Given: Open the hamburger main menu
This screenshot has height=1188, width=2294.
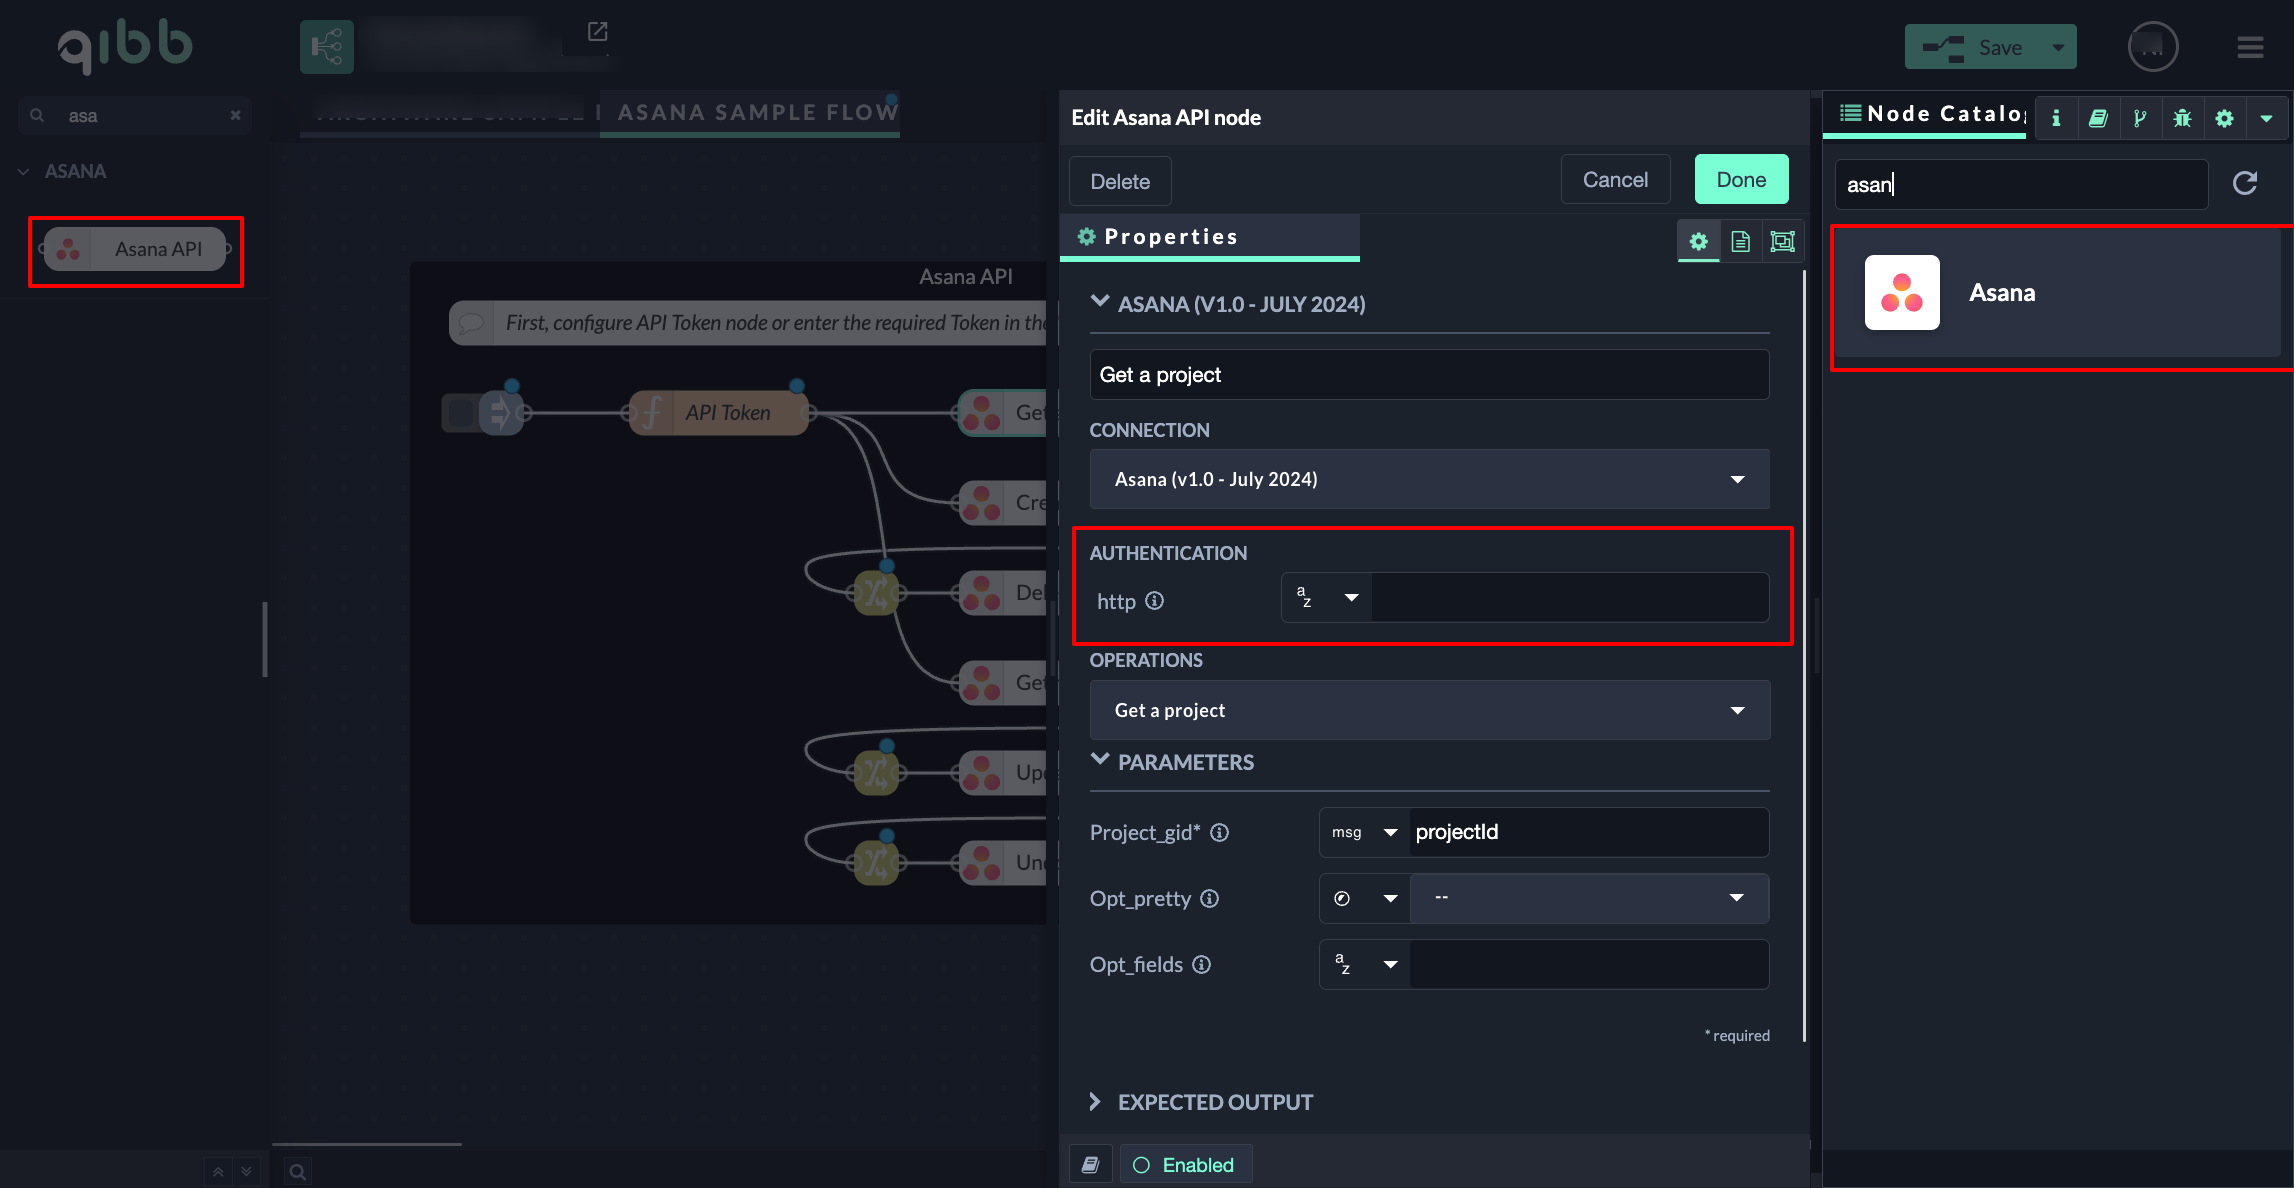Looking at the screenshot, I should click(x=2250, y=47).
